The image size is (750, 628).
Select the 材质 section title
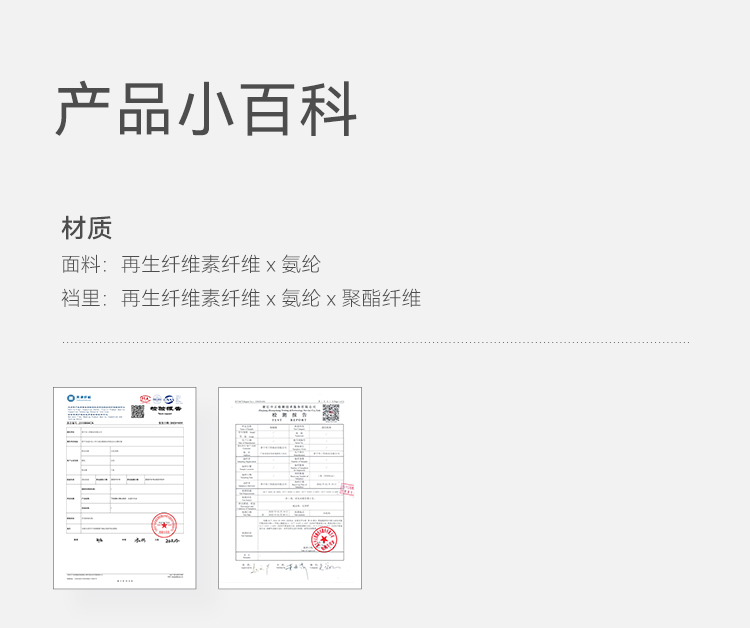point(87,228)
